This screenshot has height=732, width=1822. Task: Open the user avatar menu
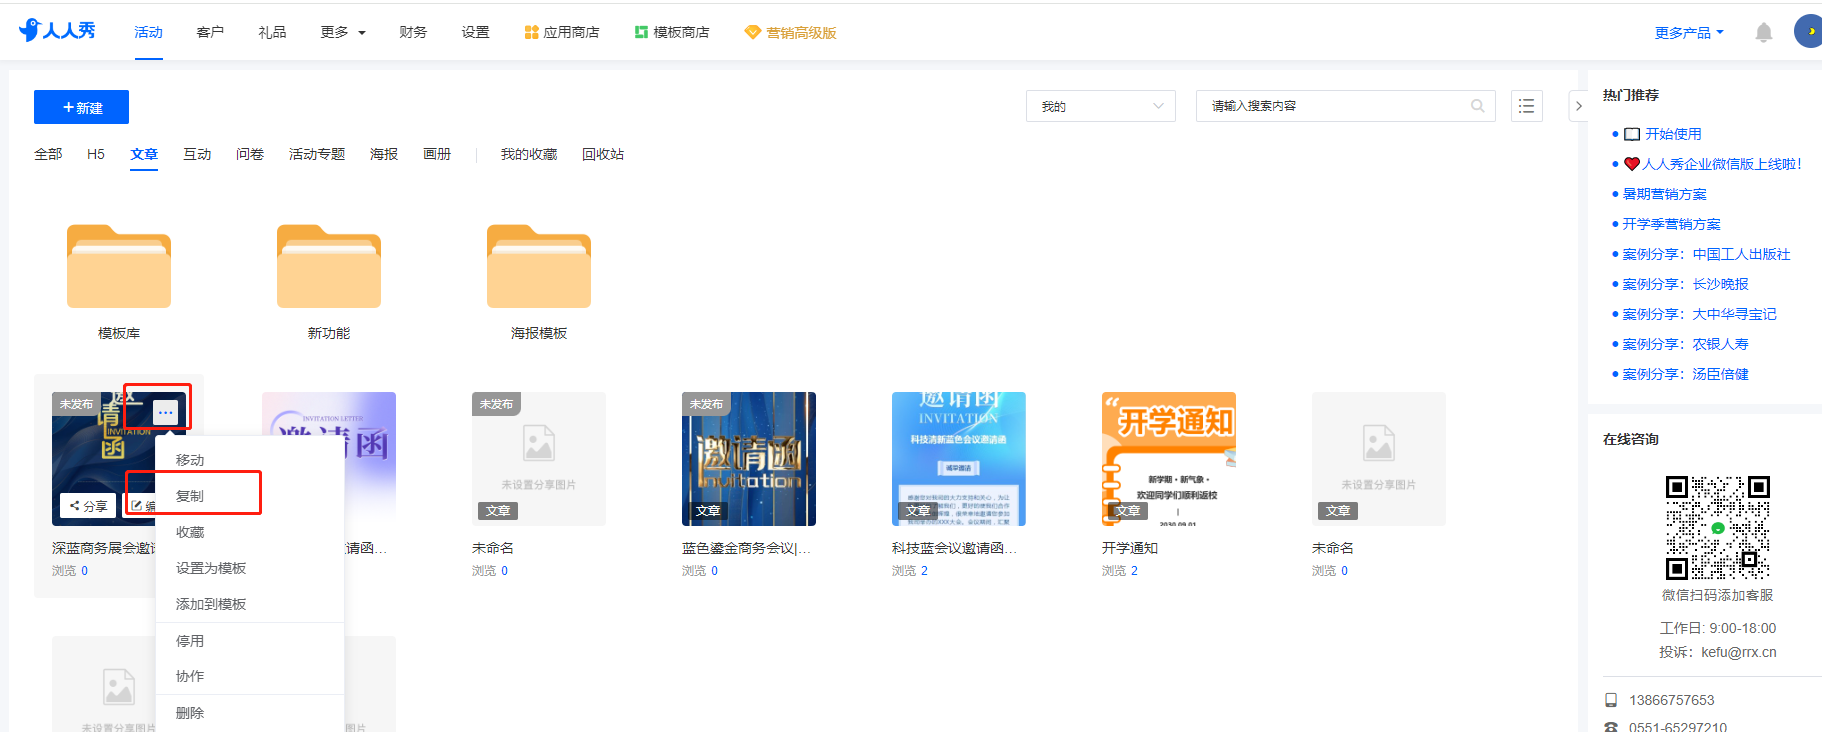(1808, 31)
